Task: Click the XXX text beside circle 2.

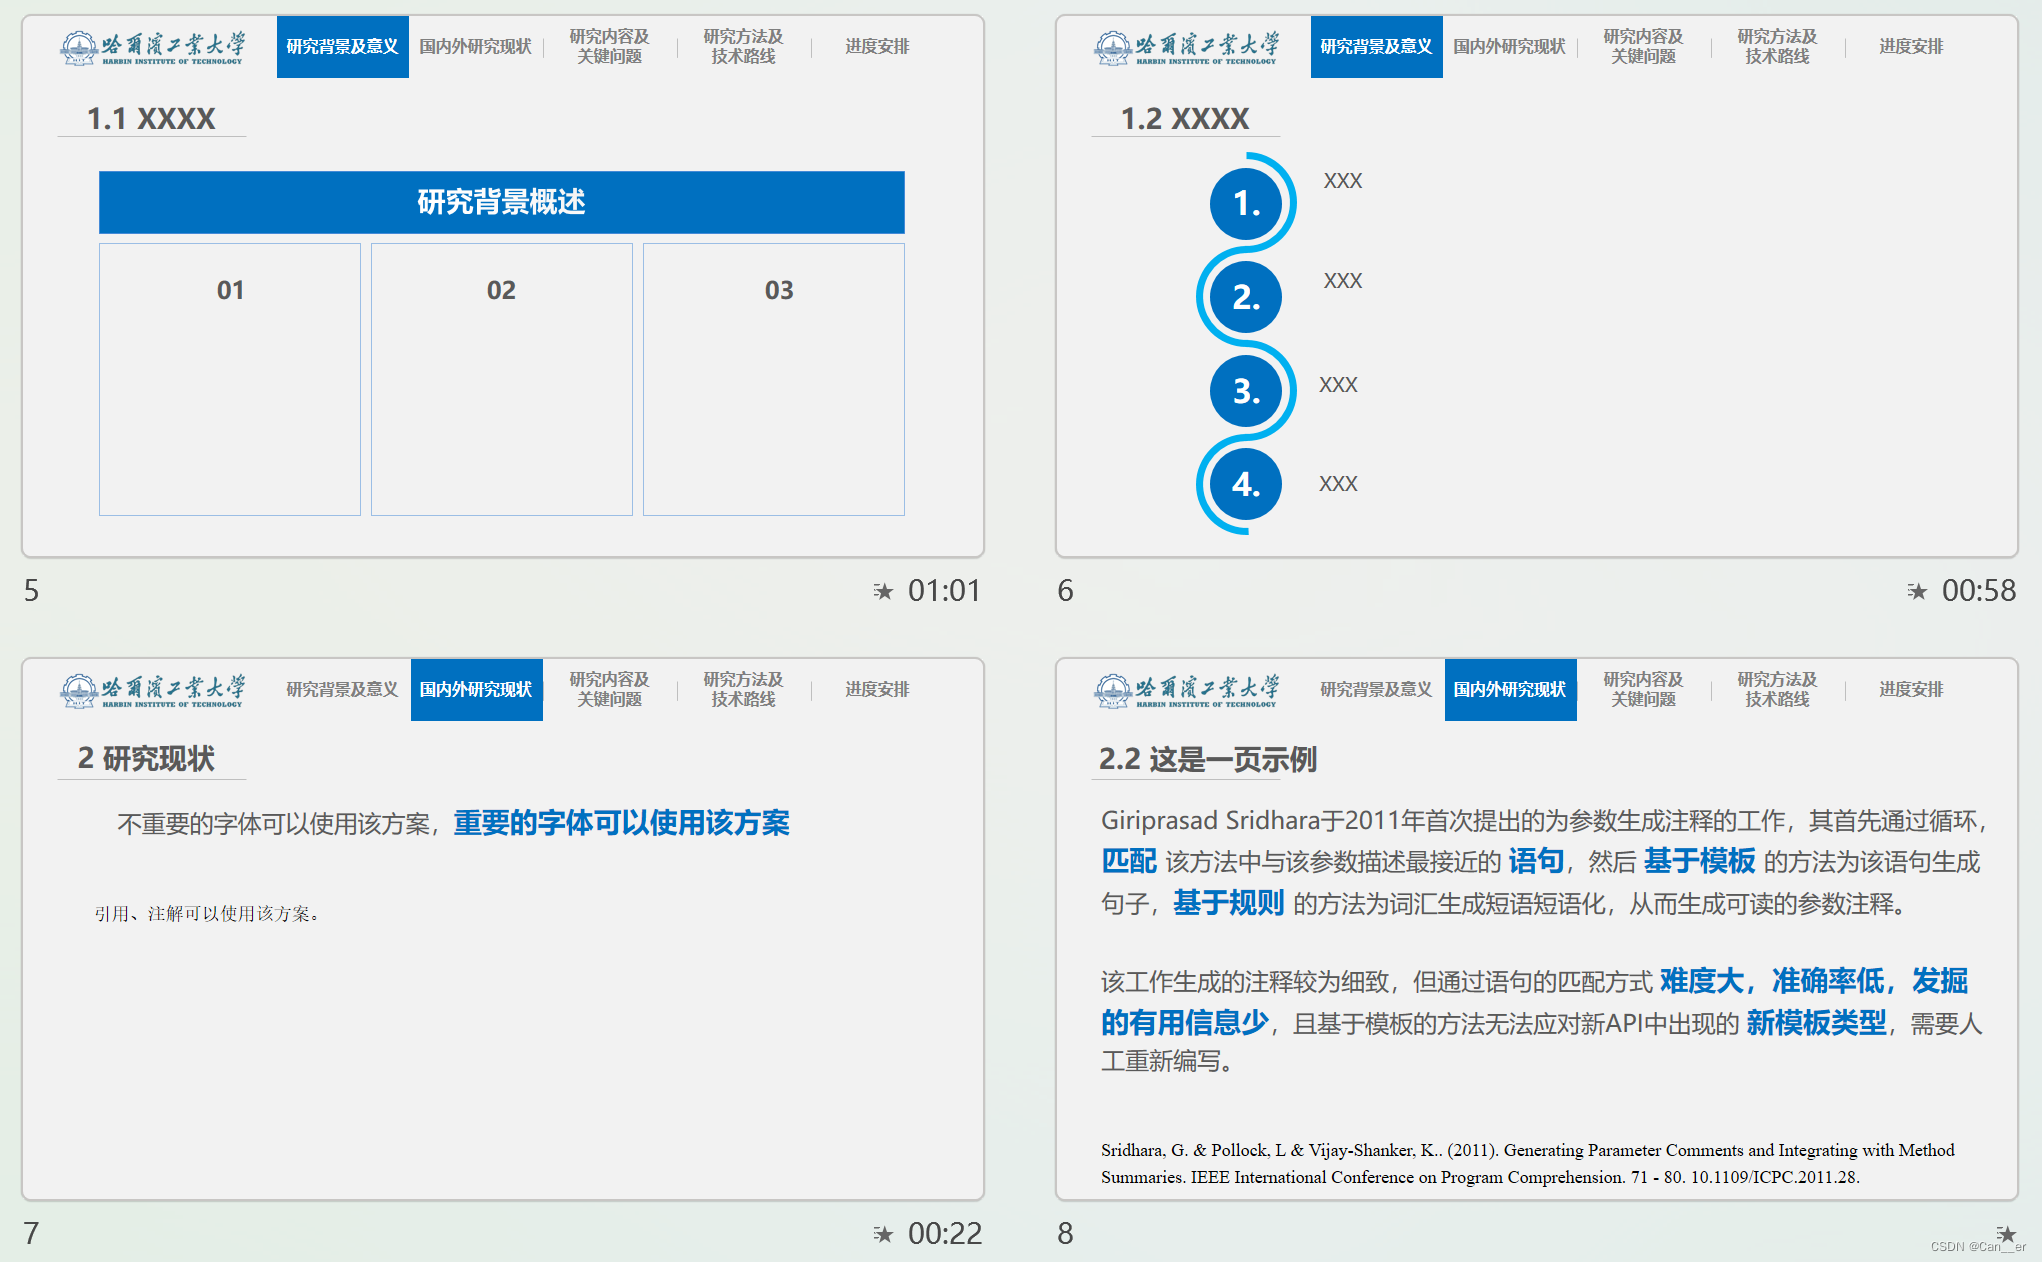Action: click(1343, 281)
